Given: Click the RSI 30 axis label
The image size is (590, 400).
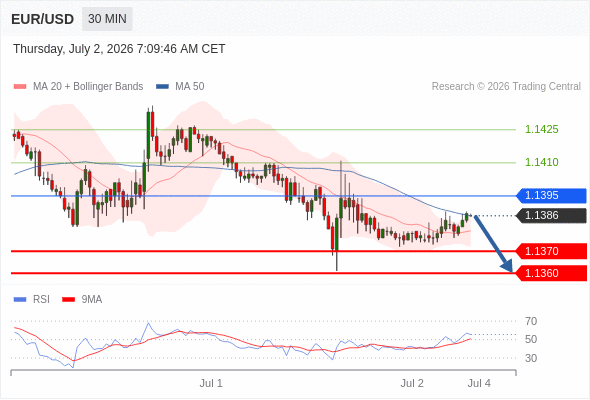Looking at the screenshot, I should click(x=531, y=358).
